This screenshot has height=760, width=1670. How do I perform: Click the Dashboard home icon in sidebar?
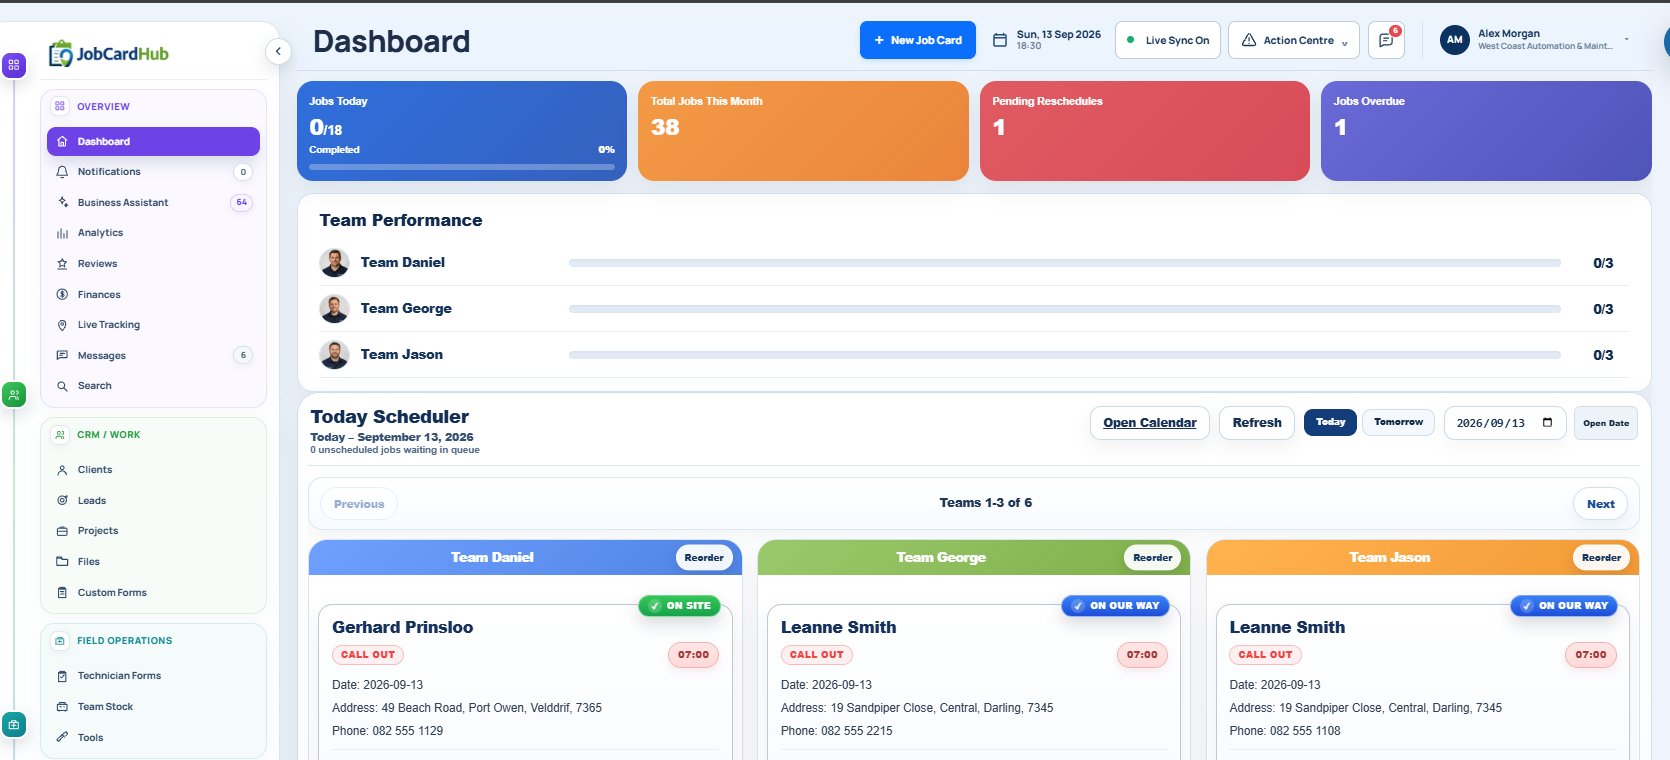62,142
